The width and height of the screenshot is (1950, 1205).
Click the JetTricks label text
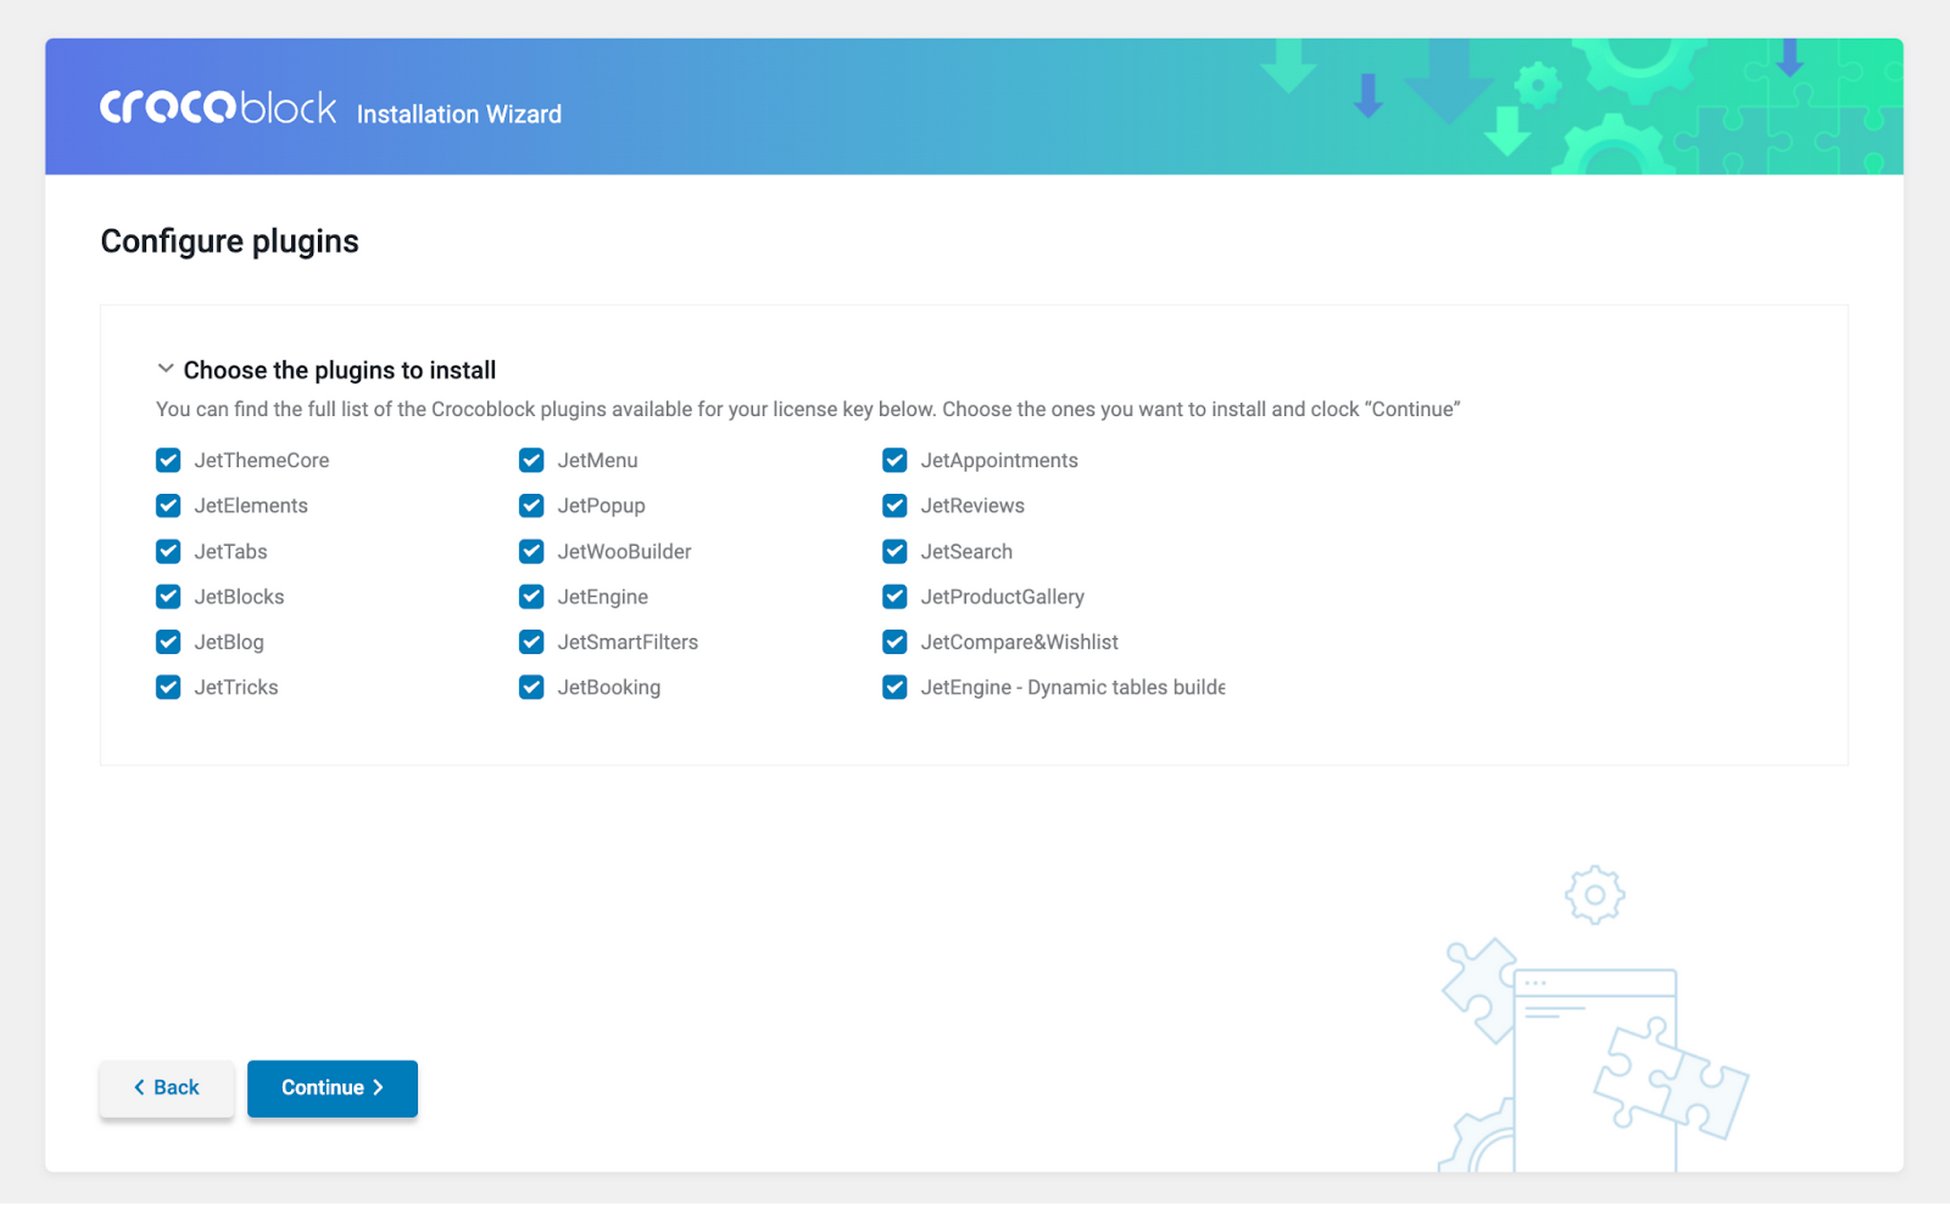236,687
